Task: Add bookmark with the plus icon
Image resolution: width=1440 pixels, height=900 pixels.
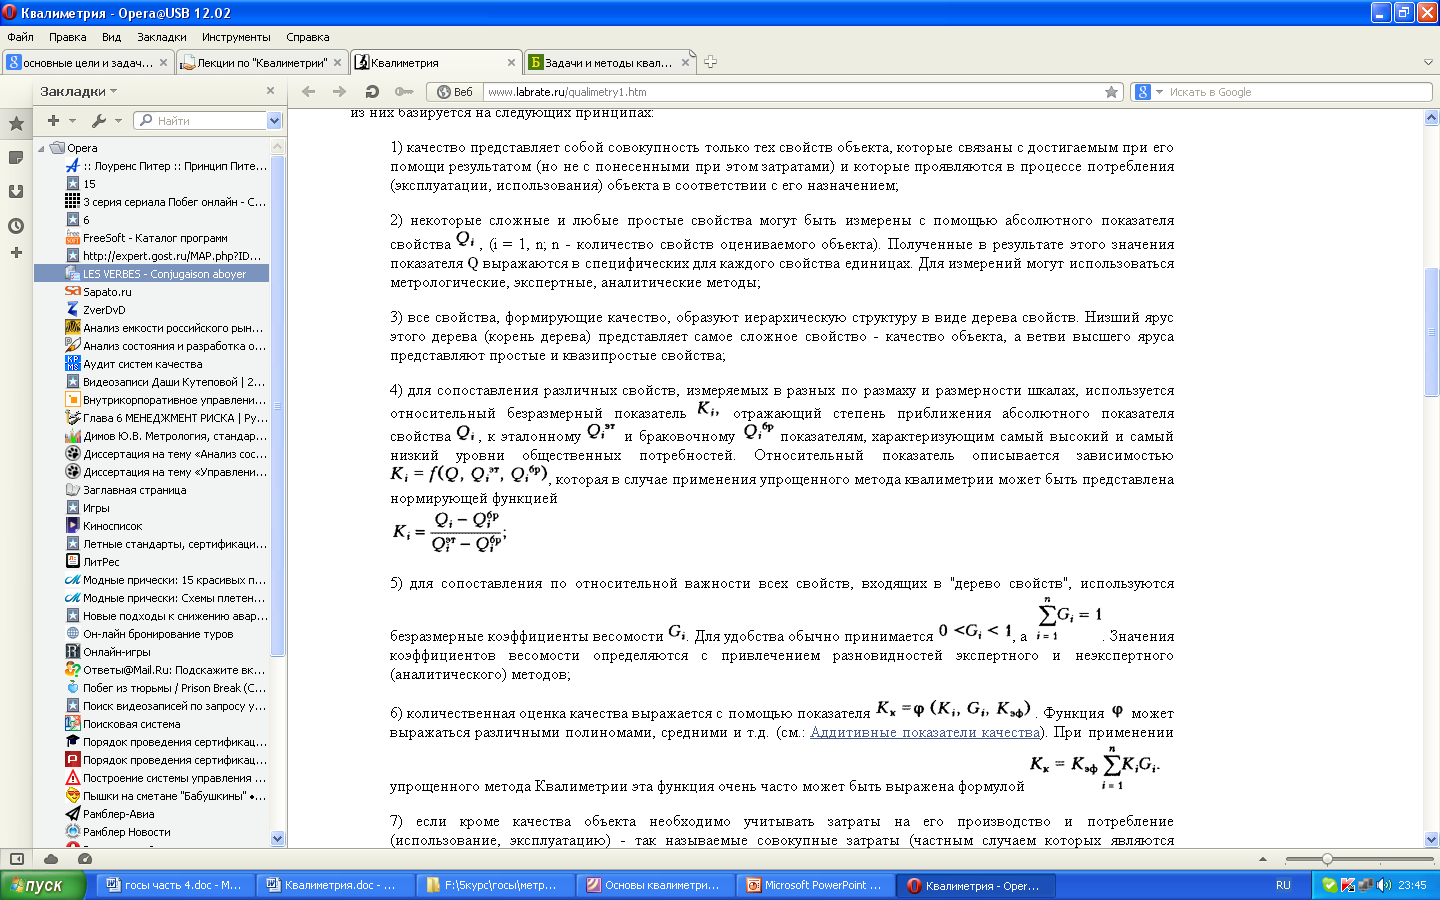Action: tap(53, 121)
